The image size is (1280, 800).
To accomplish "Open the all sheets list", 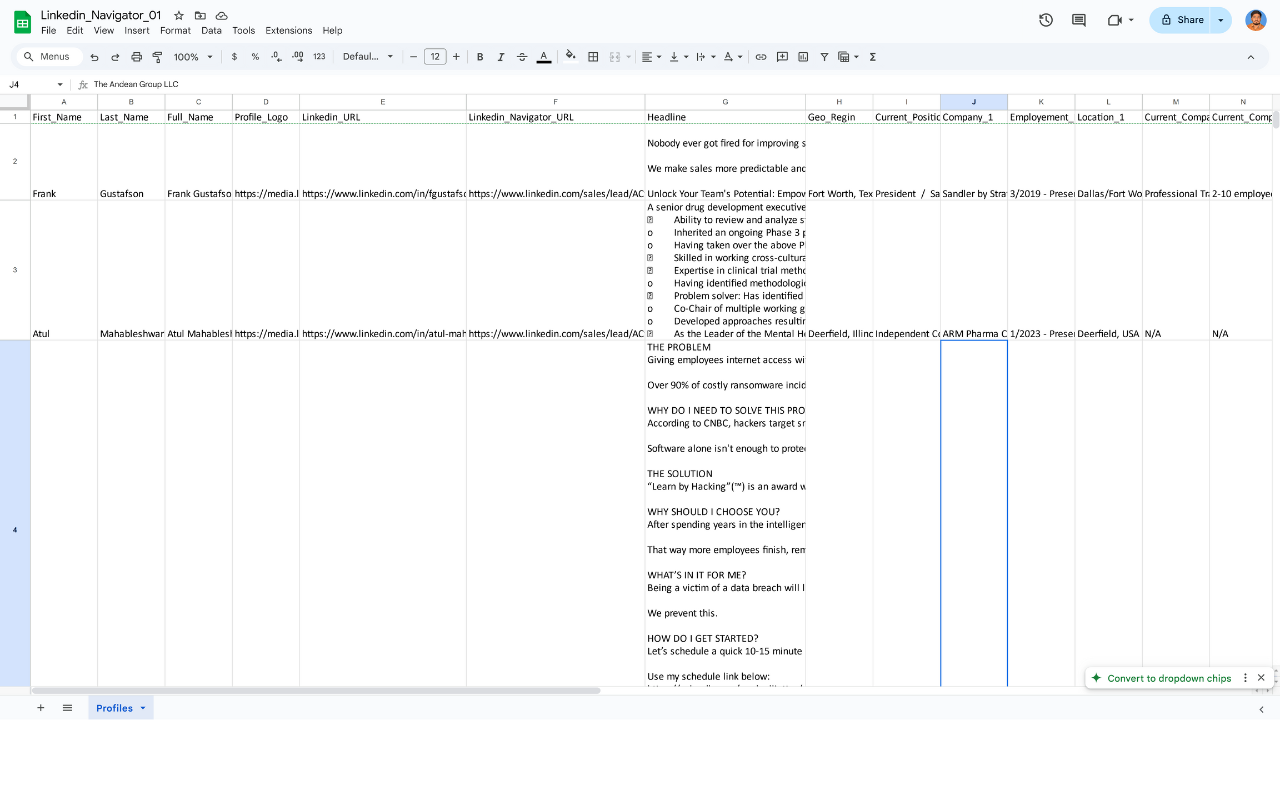I will tap(67, 708).
